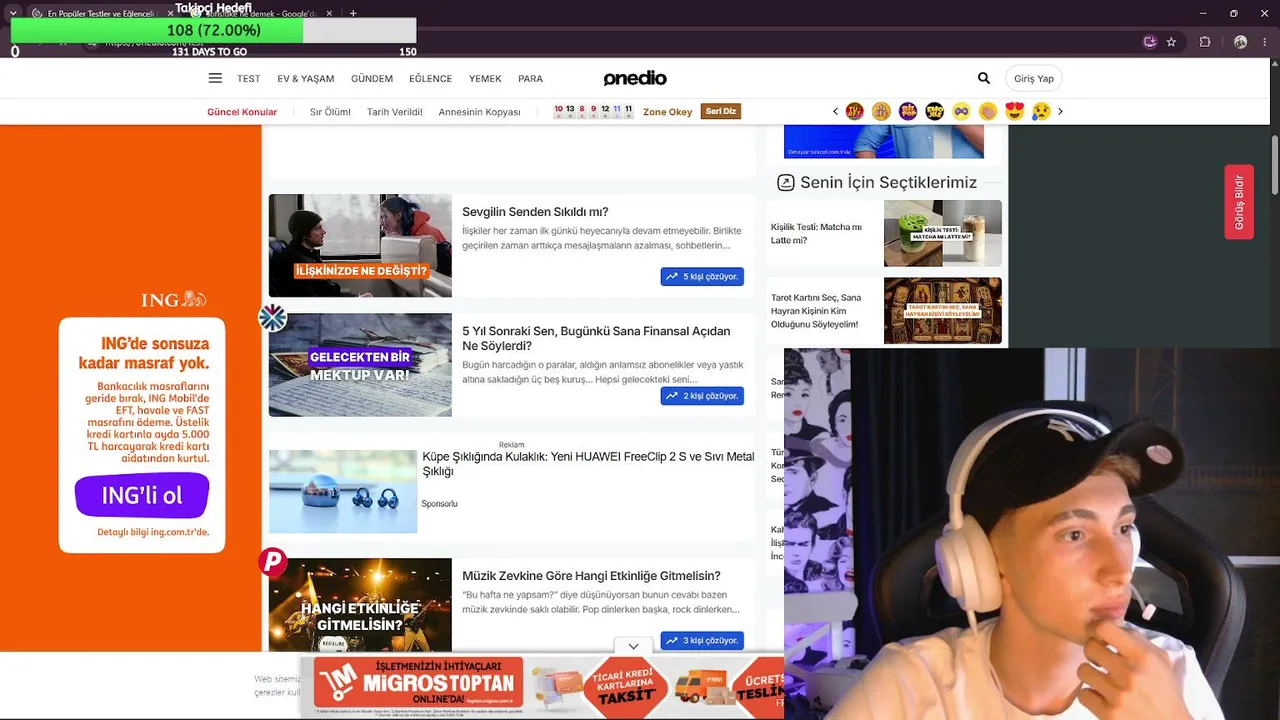Open the Zone Okey link
Viewport: 1280px width, 720px height.
(668, 112)
